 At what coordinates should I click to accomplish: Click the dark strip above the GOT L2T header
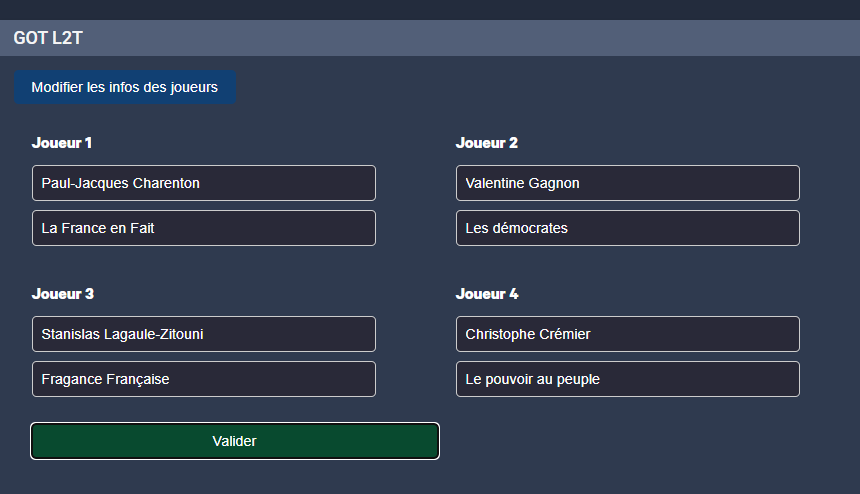pos(430,9)
